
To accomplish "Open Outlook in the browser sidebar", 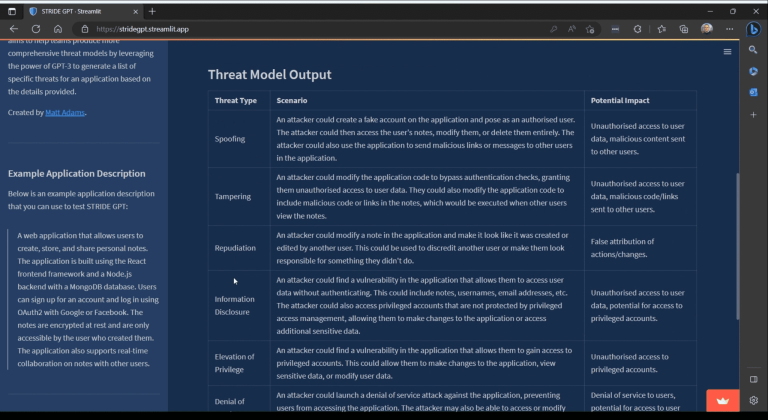I will pos(753,92).
